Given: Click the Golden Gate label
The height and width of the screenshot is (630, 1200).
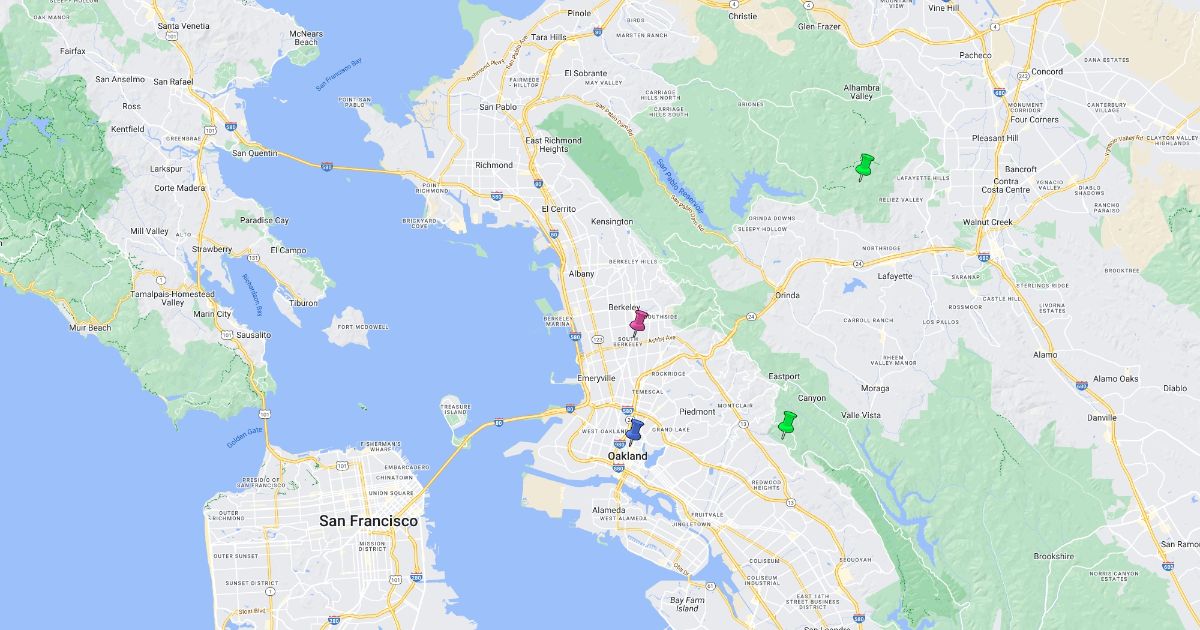Looking at the screenshot, I should (243, 437).
